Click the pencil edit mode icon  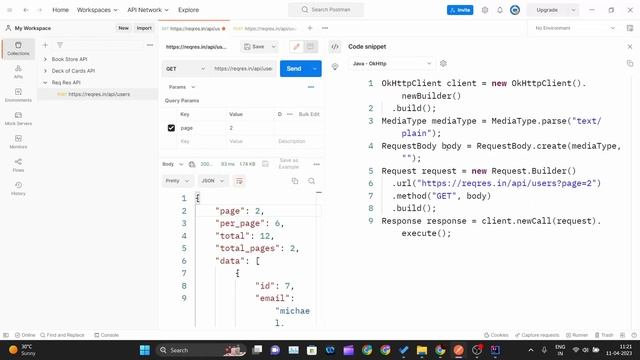(296, 47)
